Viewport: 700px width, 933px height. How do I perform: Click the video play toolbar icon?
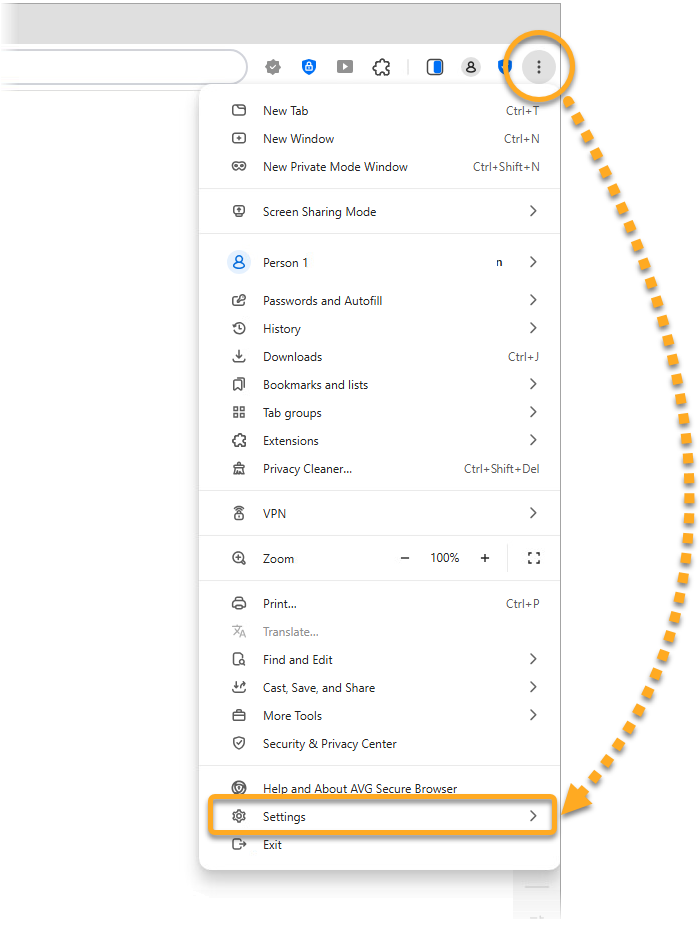[x=345, y=67]
